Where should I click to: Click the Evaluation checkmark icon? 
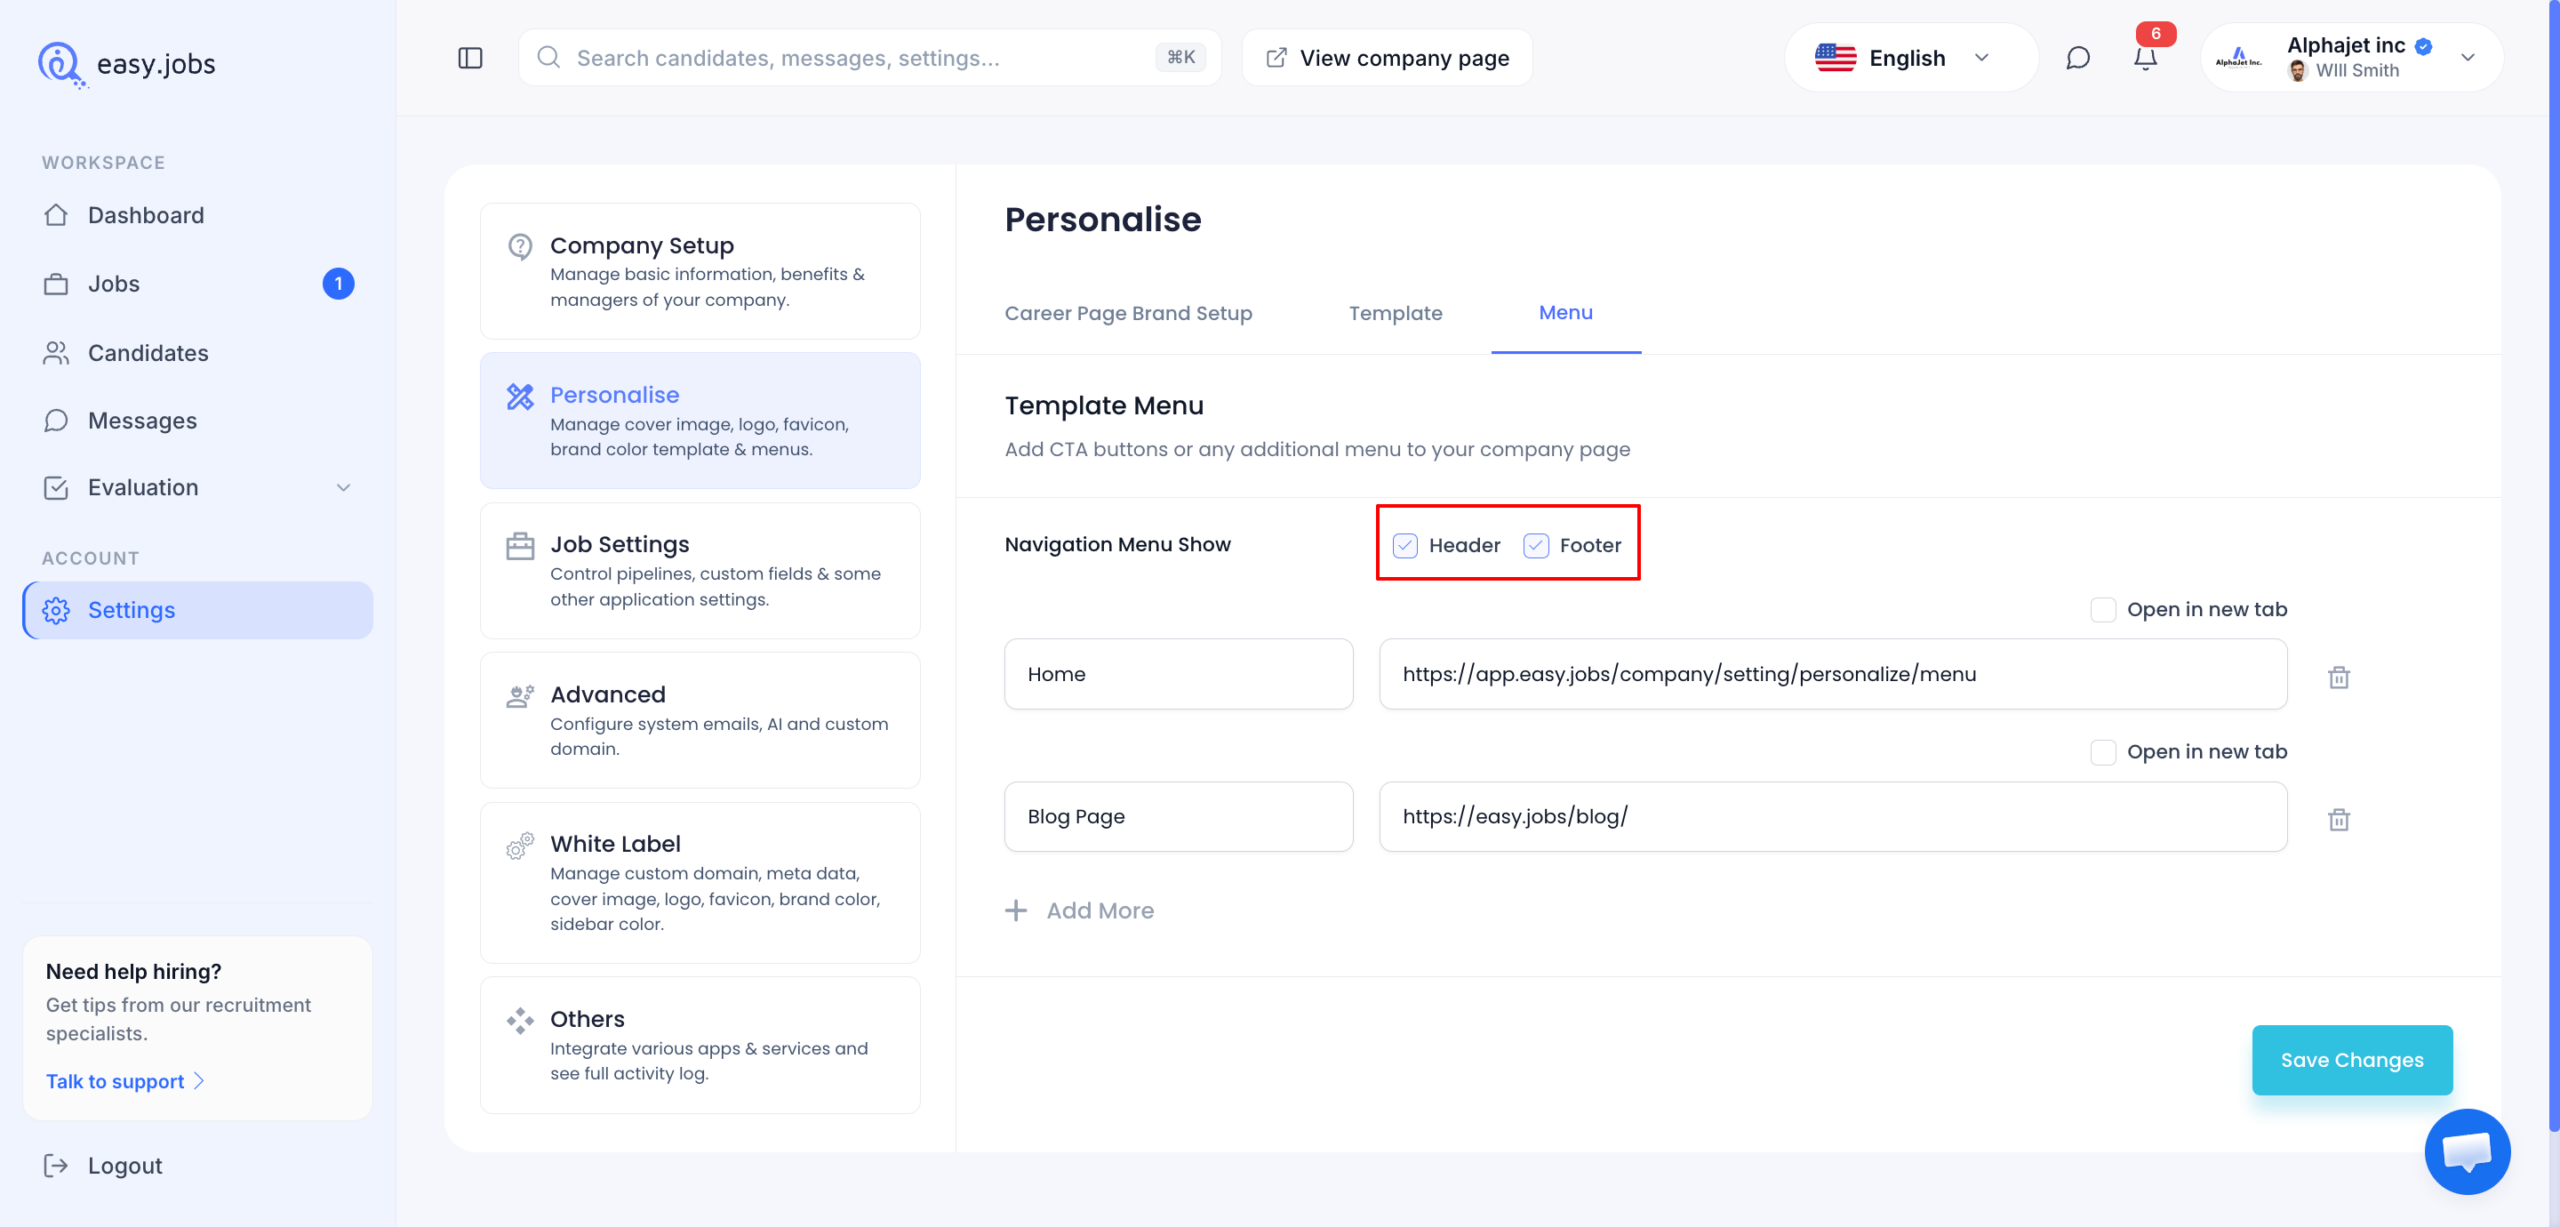(x=56, y=488)
